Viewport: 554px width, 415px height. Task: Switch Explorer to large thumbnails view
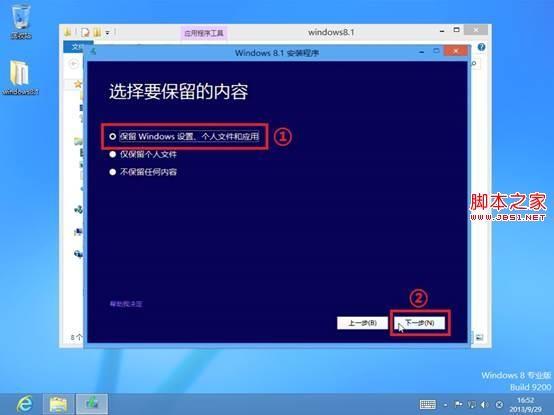click(479, 337)
